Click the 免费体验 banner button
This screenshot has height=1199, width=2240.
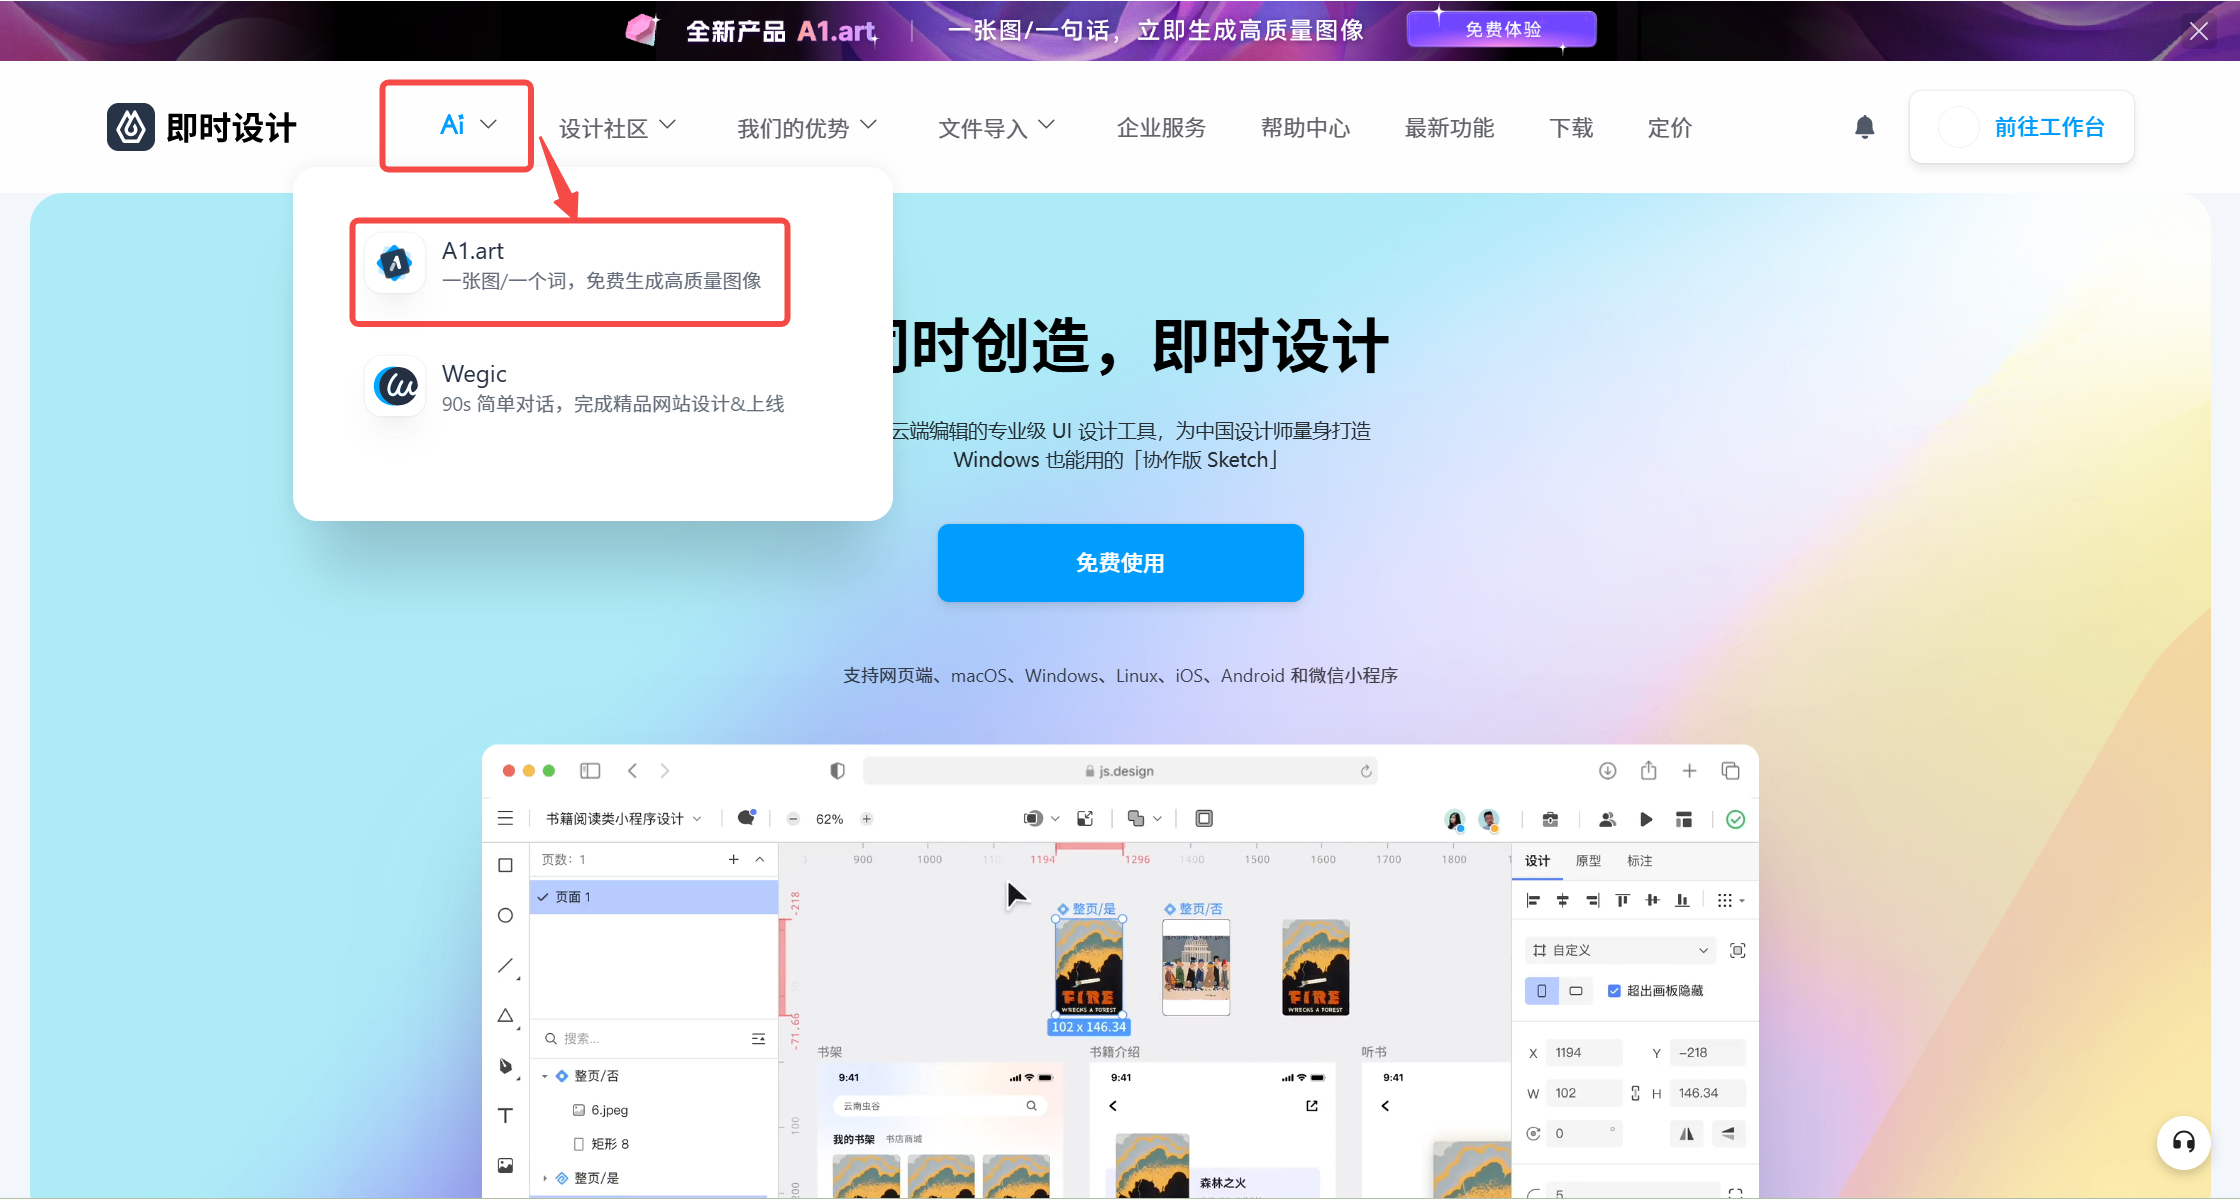1502,30
